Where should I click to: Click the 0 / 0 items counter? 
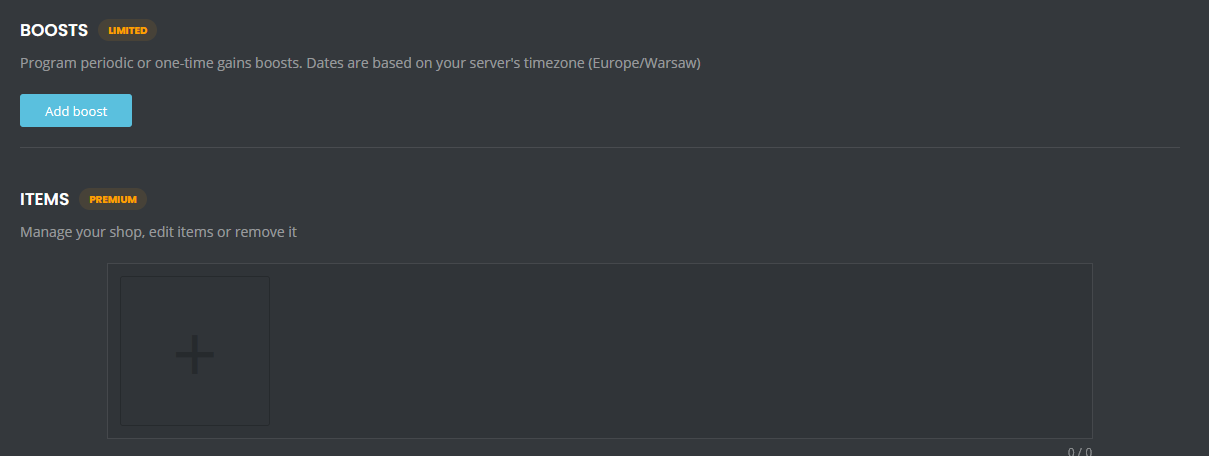1080,451
